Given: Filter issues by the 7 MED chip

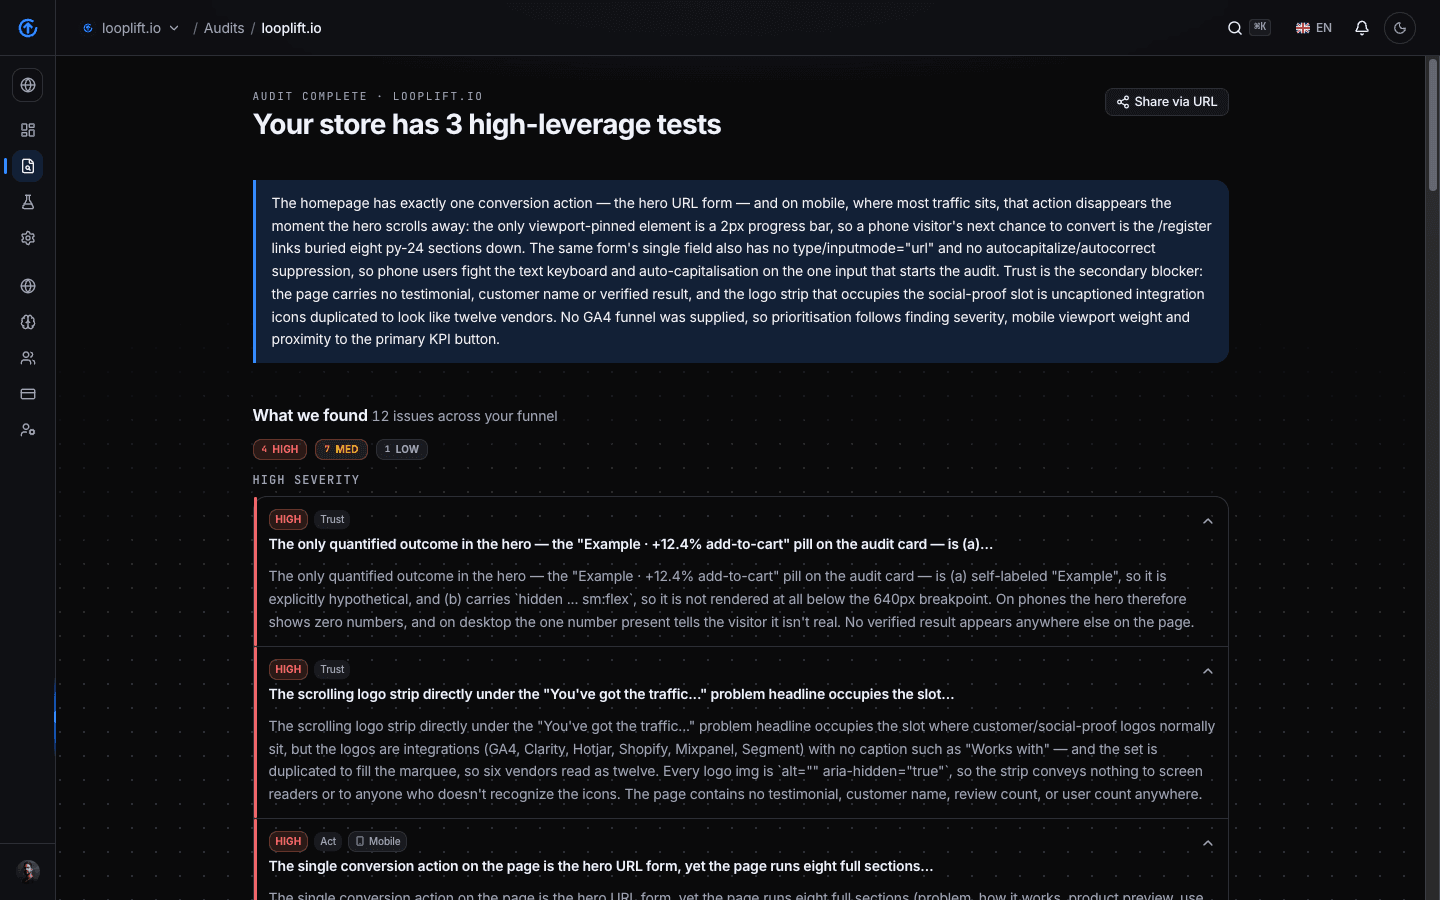Looking at the screenshot, I should (341, 449).
